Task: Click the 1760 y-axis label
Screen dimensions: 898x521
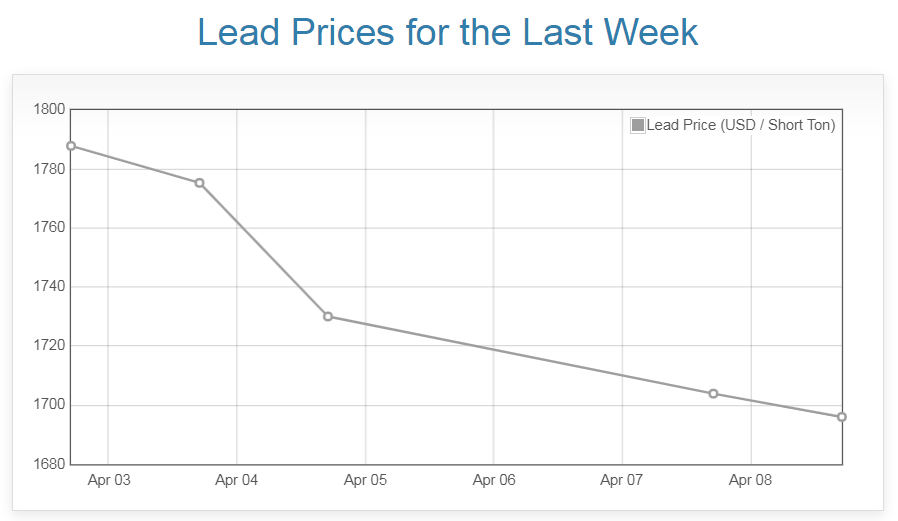Action: point(49,228)
